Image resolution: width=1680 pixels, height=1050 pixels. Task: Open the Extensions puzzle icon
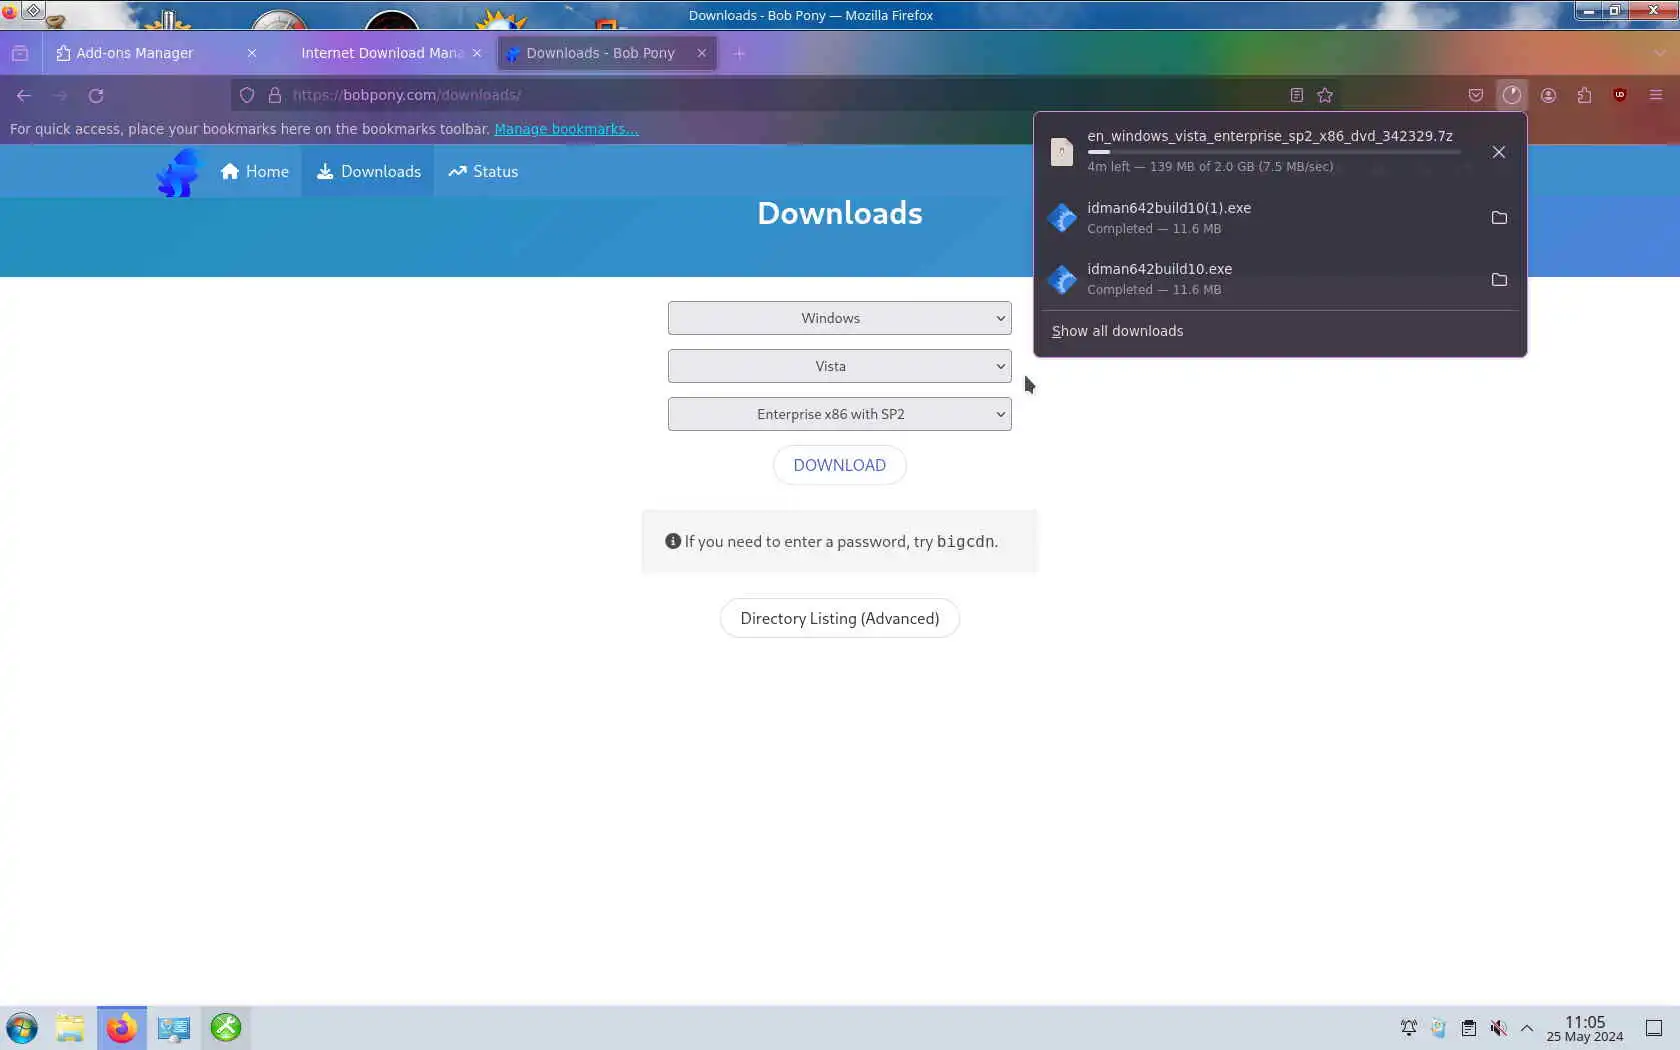tap(1584, 95)
